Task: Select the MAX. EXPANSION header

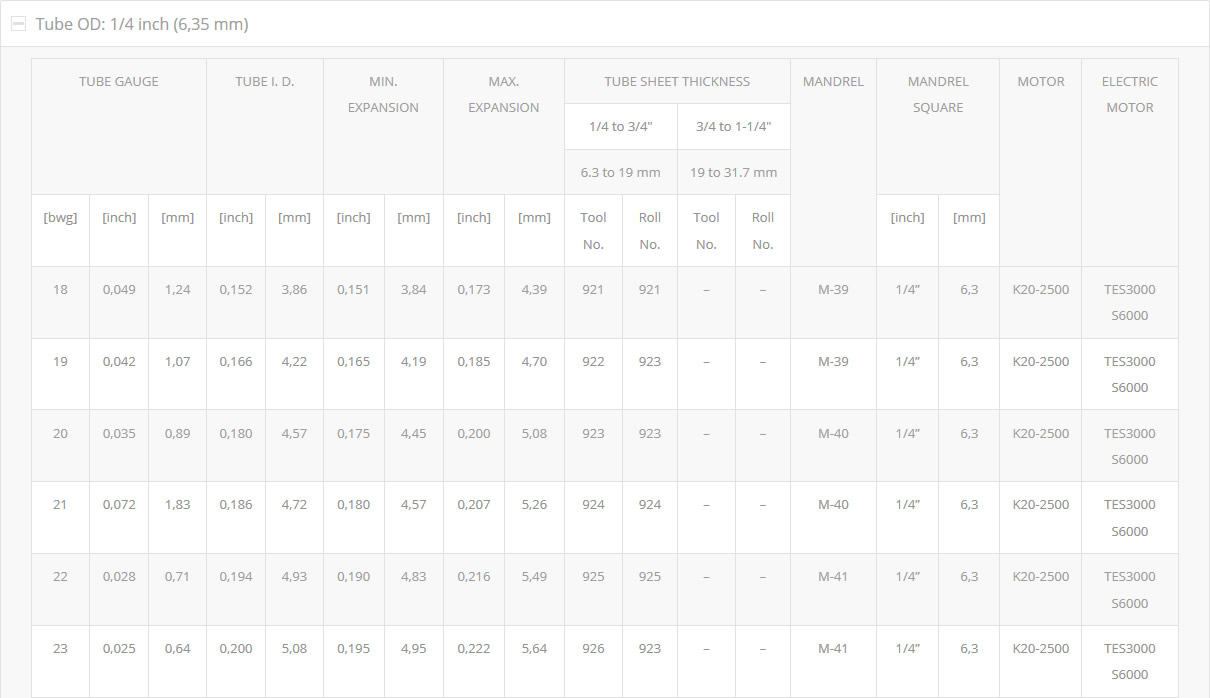Action: (x=504, y=95)
